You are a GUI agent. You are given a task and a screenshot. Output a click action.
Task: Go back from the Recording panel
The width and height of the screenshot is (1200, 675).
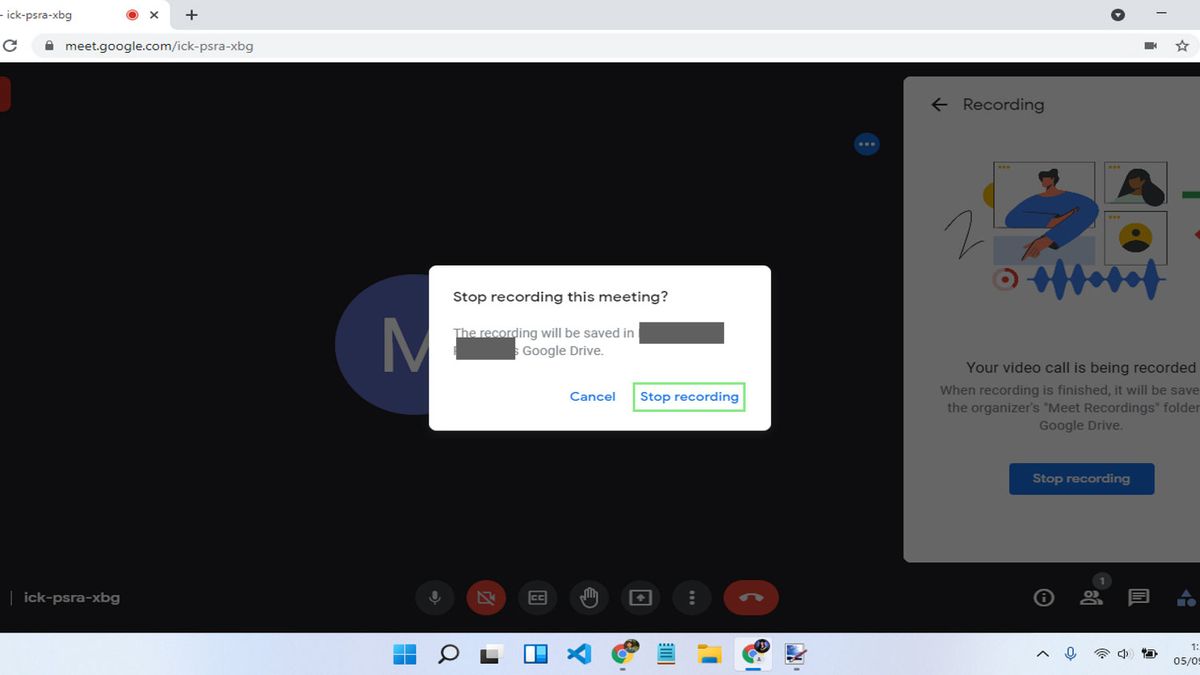939,104
